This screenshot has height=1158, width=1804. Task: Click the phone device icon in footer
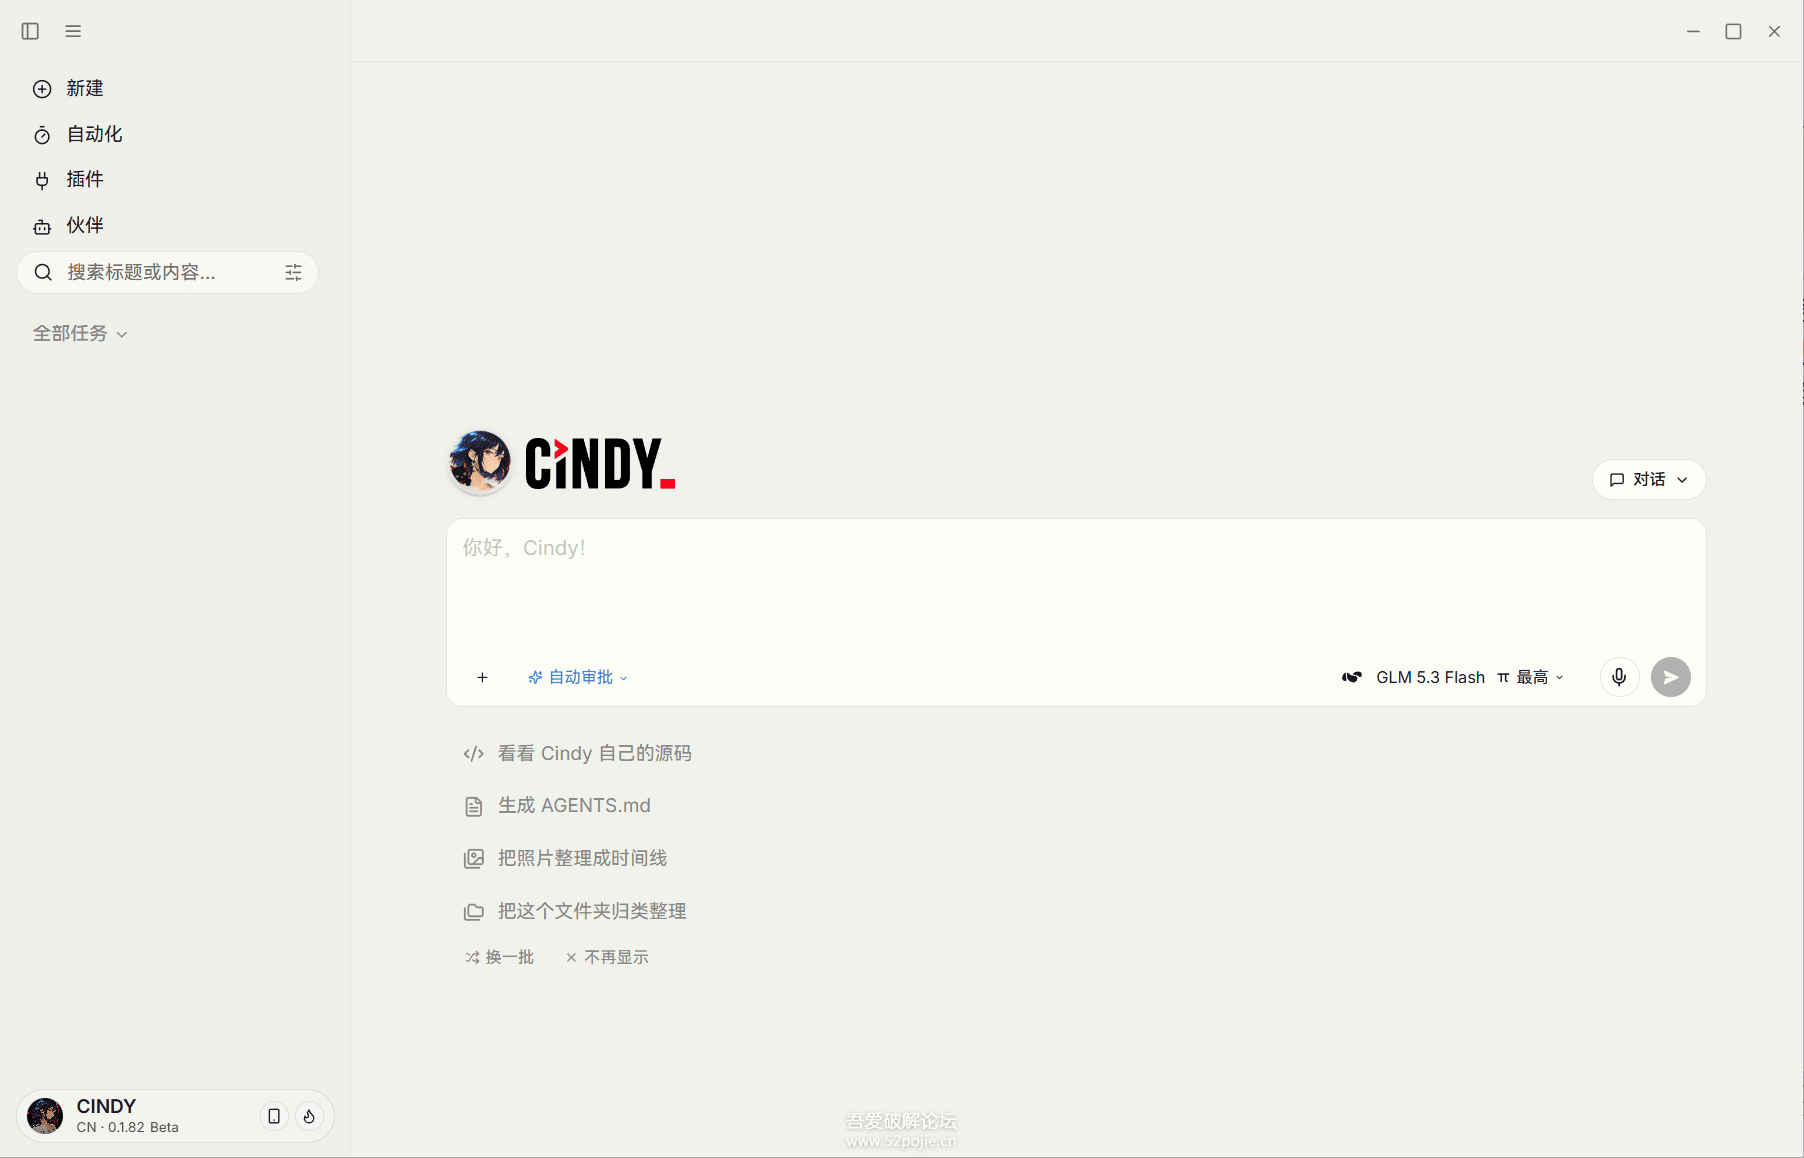tap(274, 1116)
